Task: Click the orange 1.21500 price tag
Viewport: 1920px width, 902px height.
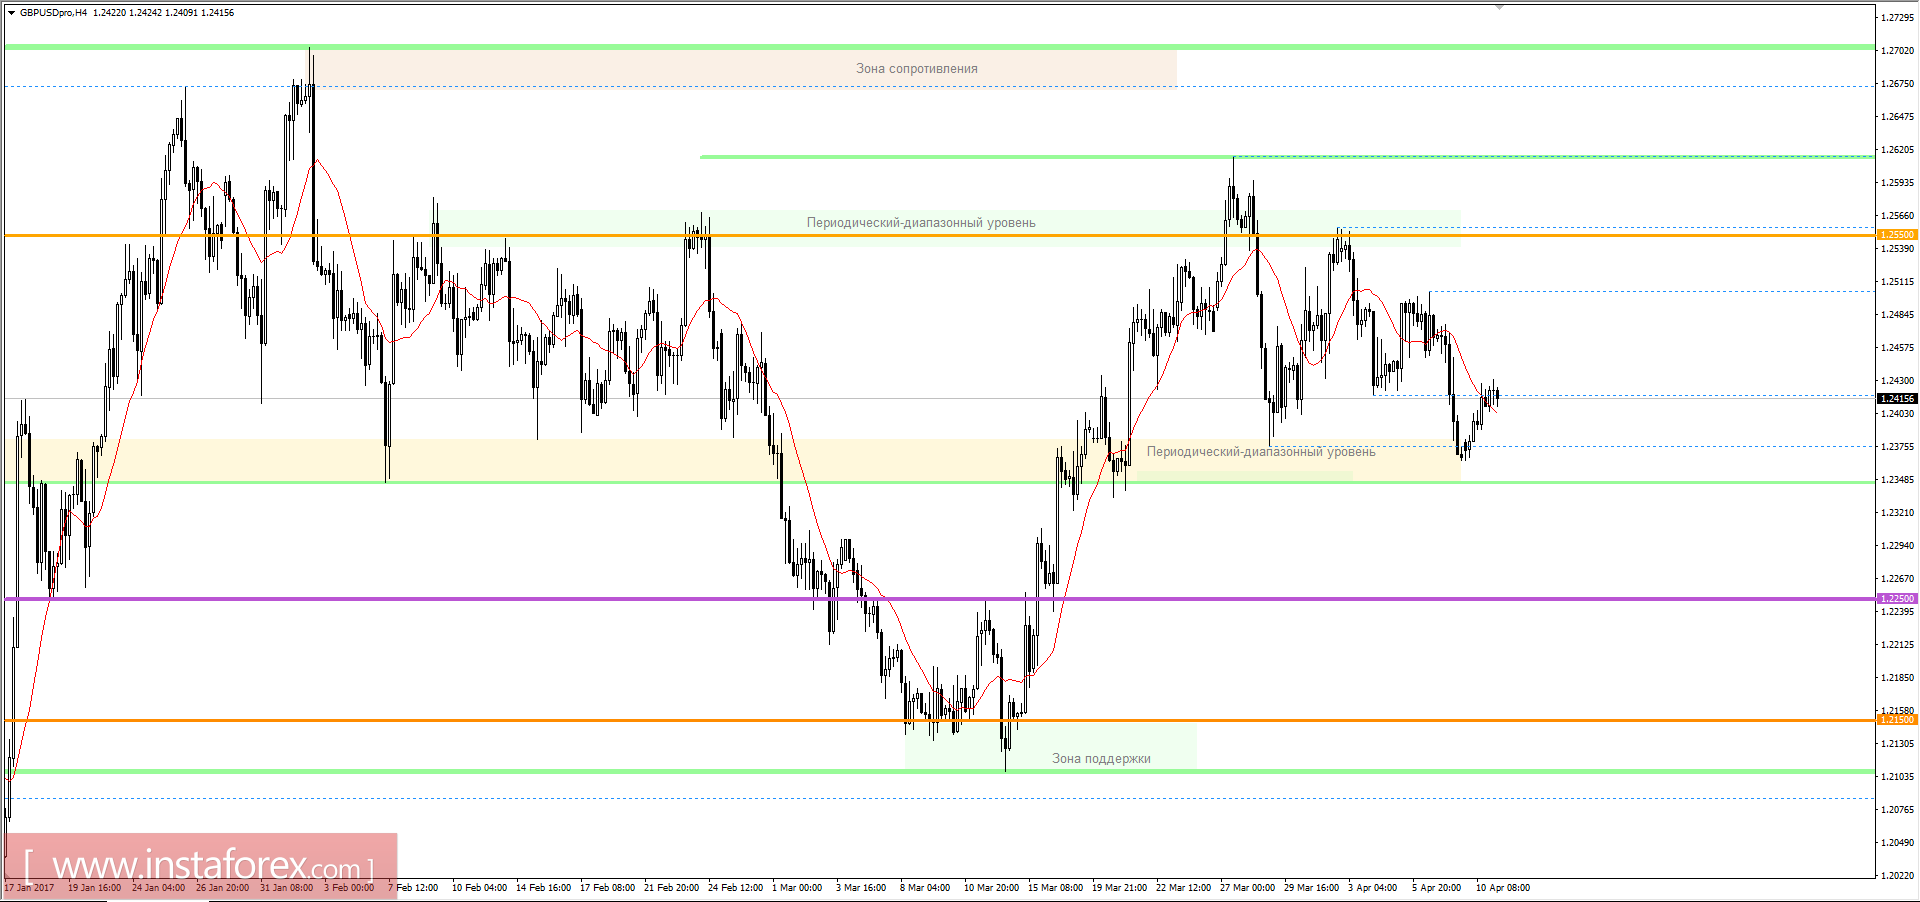Action: (x=1897, y=720)
